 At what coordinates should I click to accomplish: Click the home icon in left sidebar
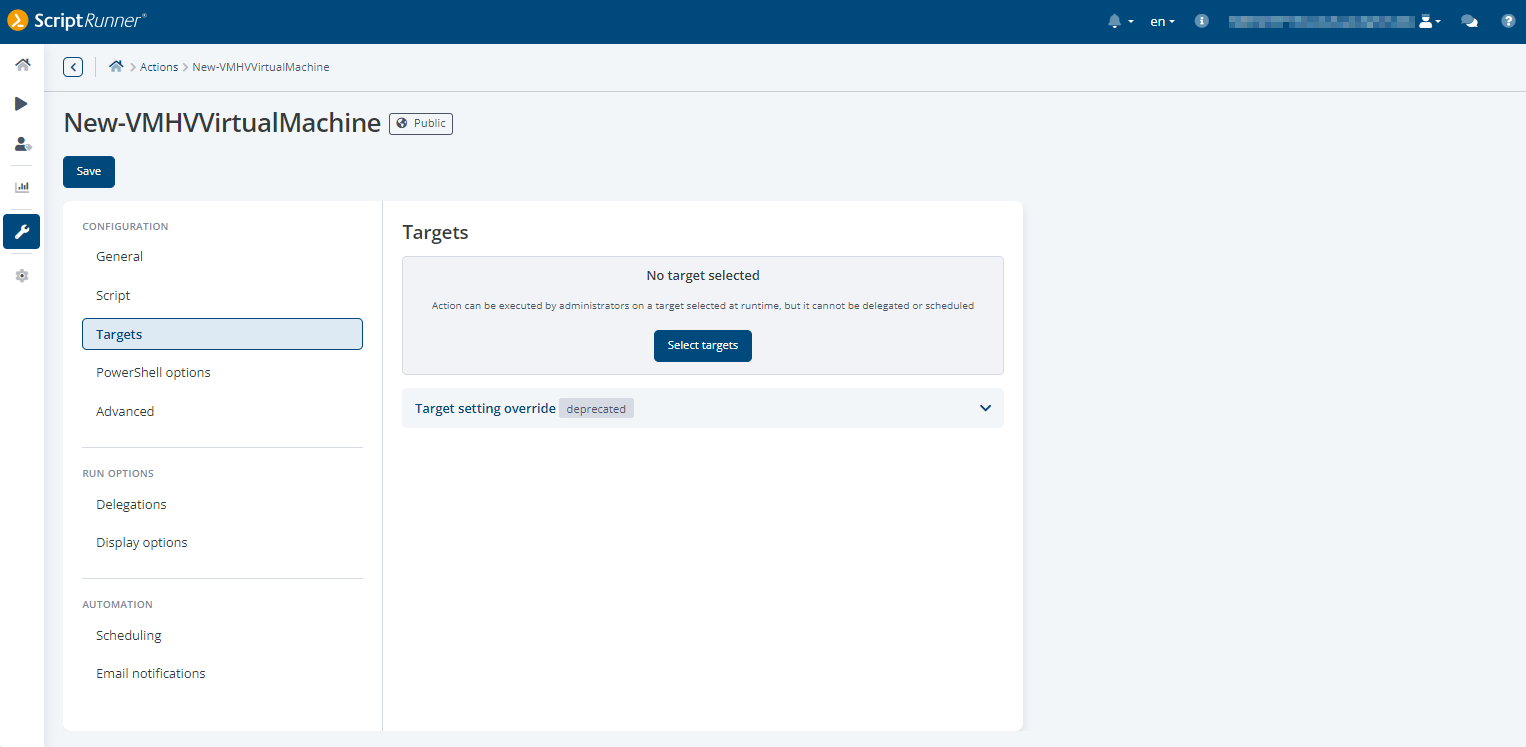tap(22, 65)
